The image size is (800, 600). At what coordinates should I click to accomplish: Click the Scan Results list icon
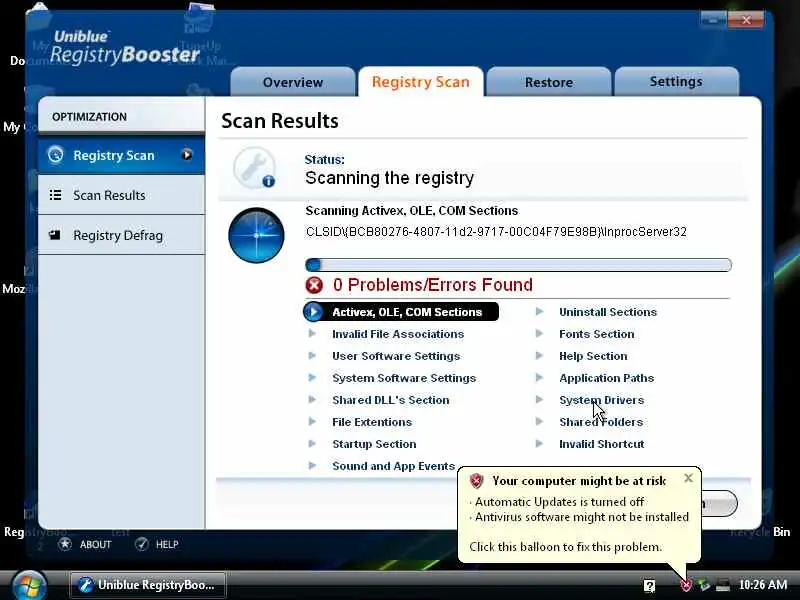tap(56, 195)
